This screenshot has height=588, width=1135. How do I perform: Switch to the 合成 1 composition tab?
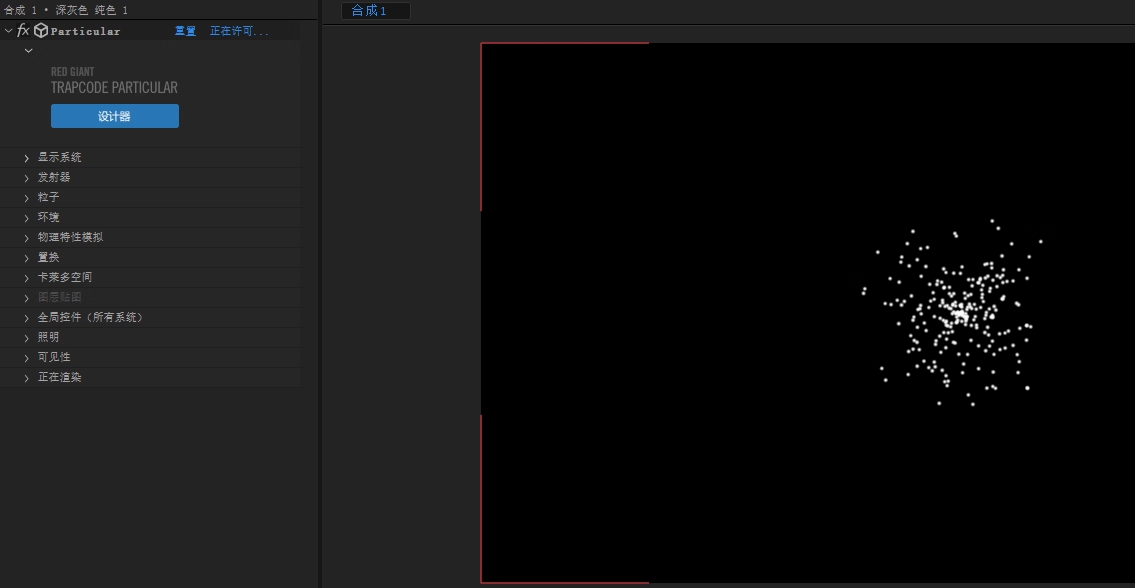click(x=369, y=11)
